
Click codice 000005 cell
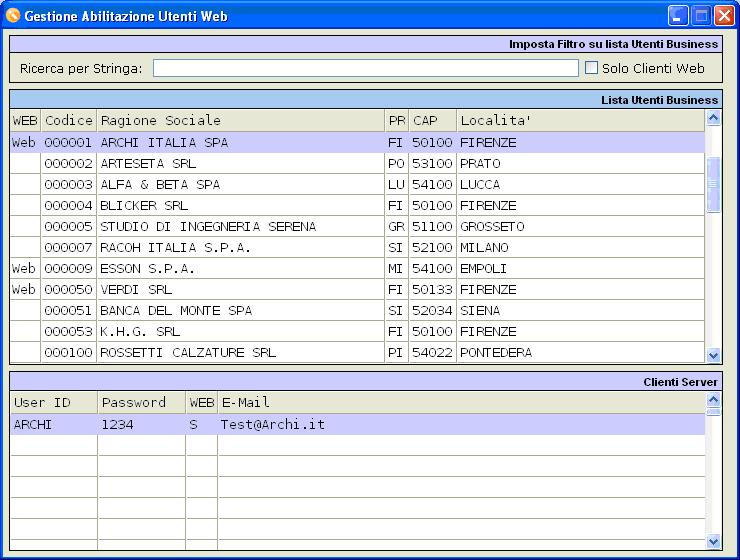click(68, 226)
